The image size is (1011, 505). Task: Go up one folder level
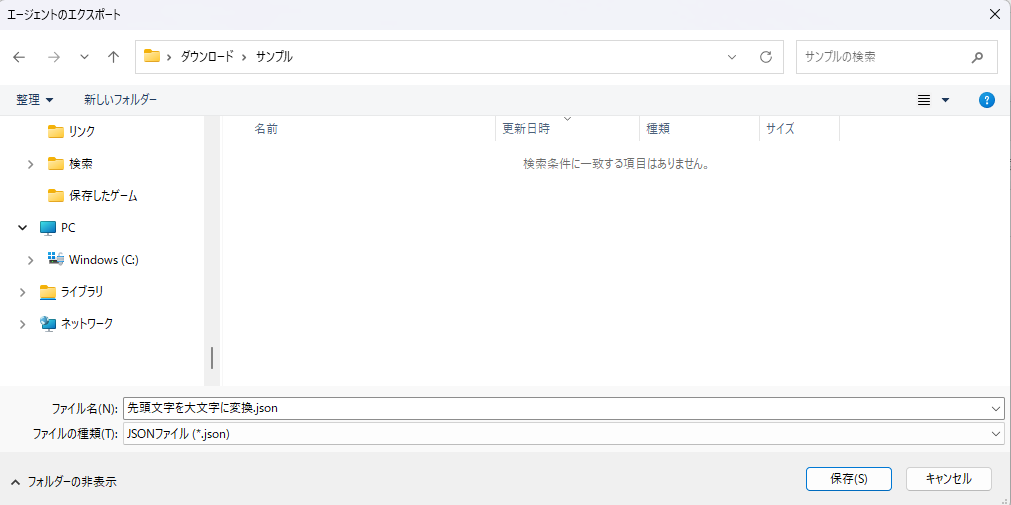113,57
